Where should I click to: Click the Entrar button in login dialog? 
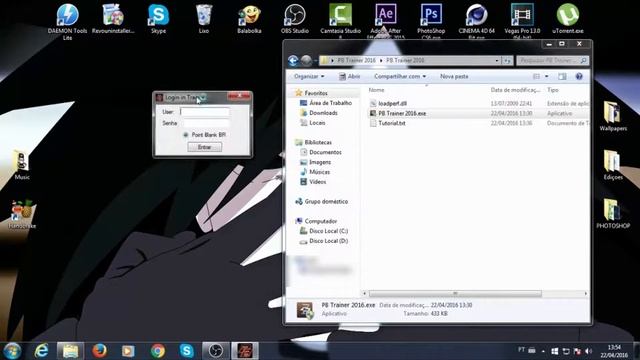coord(204,147)
